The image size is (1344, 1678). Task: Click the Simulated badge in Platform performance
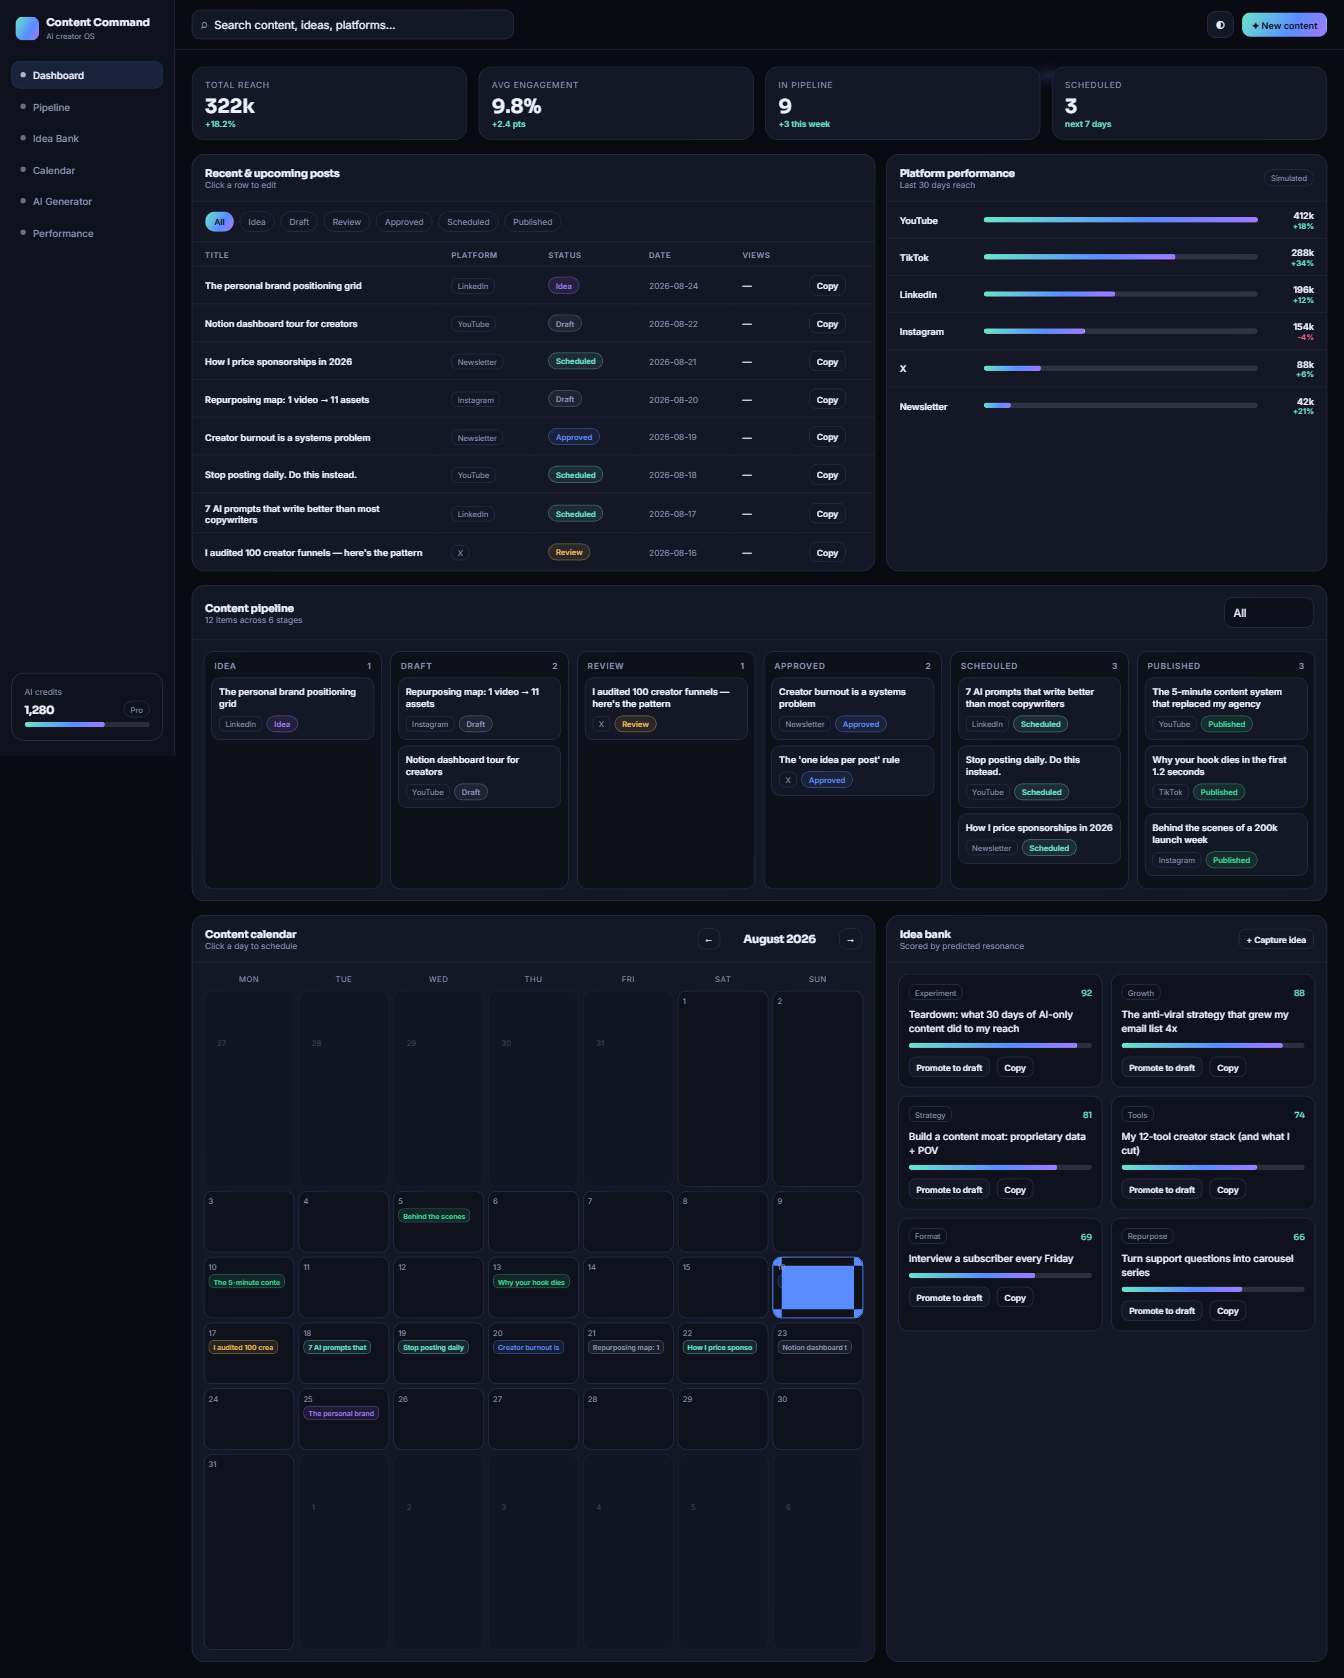coord(1289,178)
